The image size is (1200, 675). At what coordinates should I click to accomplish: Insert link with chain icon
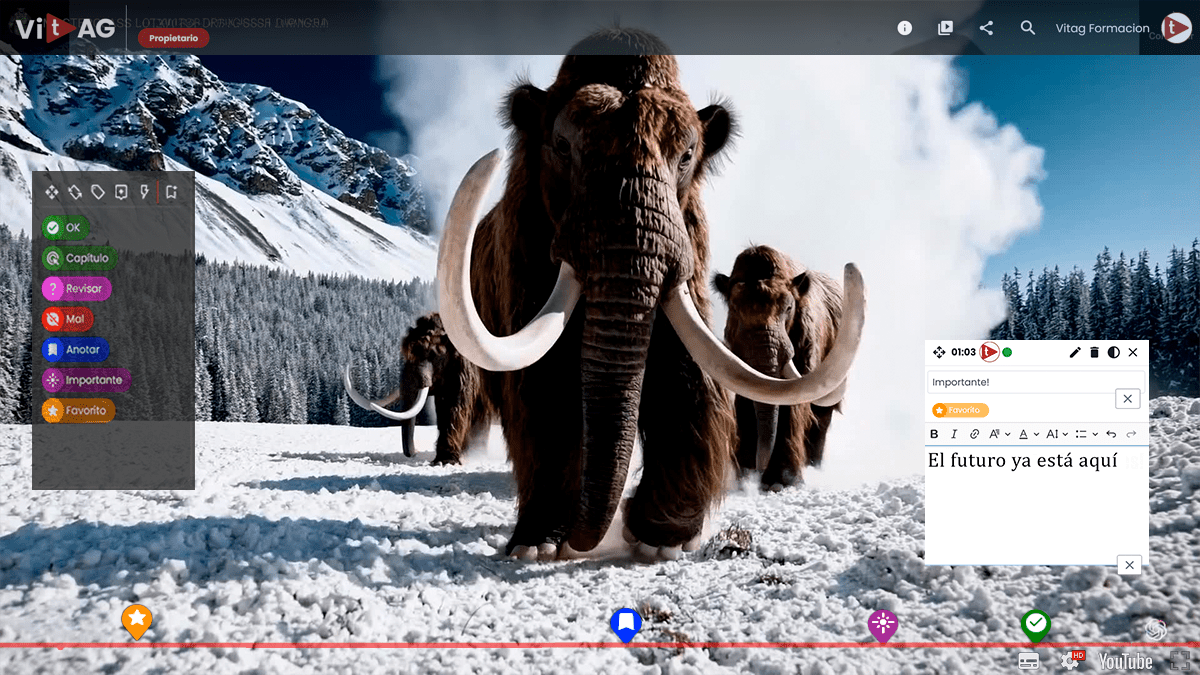tap(975, 434)
